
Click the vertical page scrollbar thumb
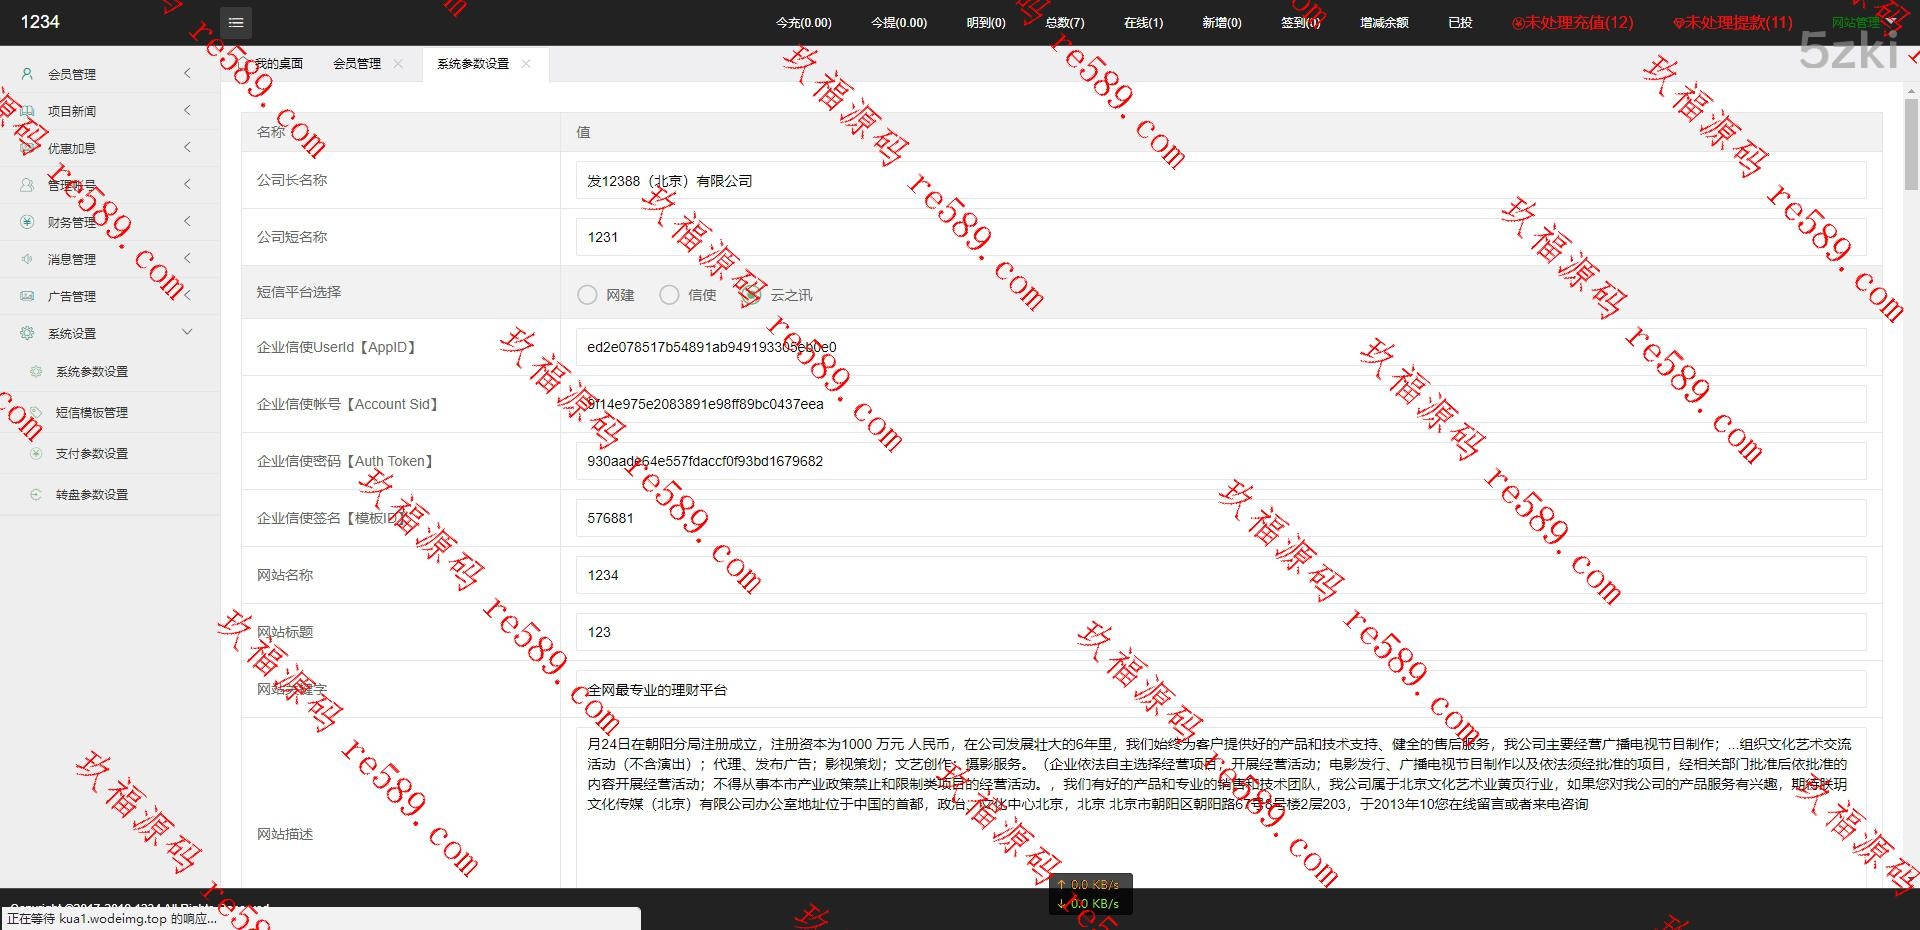tap(1911, 145)
